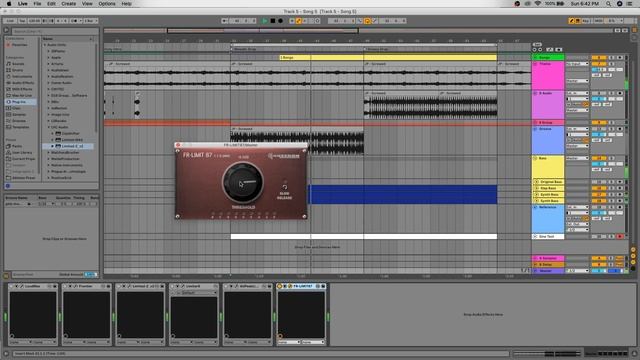Viewport: 640px width, 360px height.
Task: Toggle Frontier device activator
Action: click(65, 286)
